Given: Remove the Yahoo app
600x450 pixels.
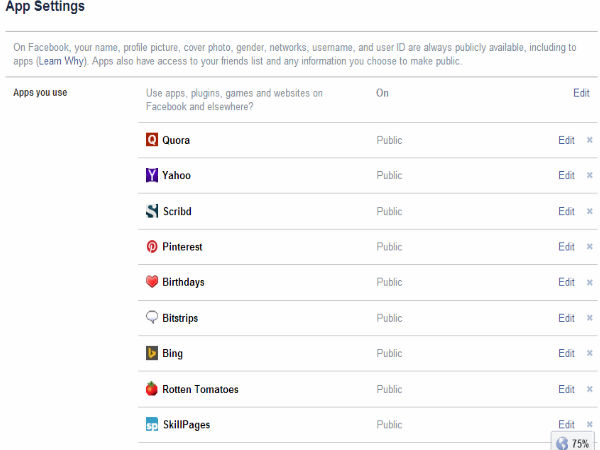Looking at the screenshot, I should [x=590, y=176].
